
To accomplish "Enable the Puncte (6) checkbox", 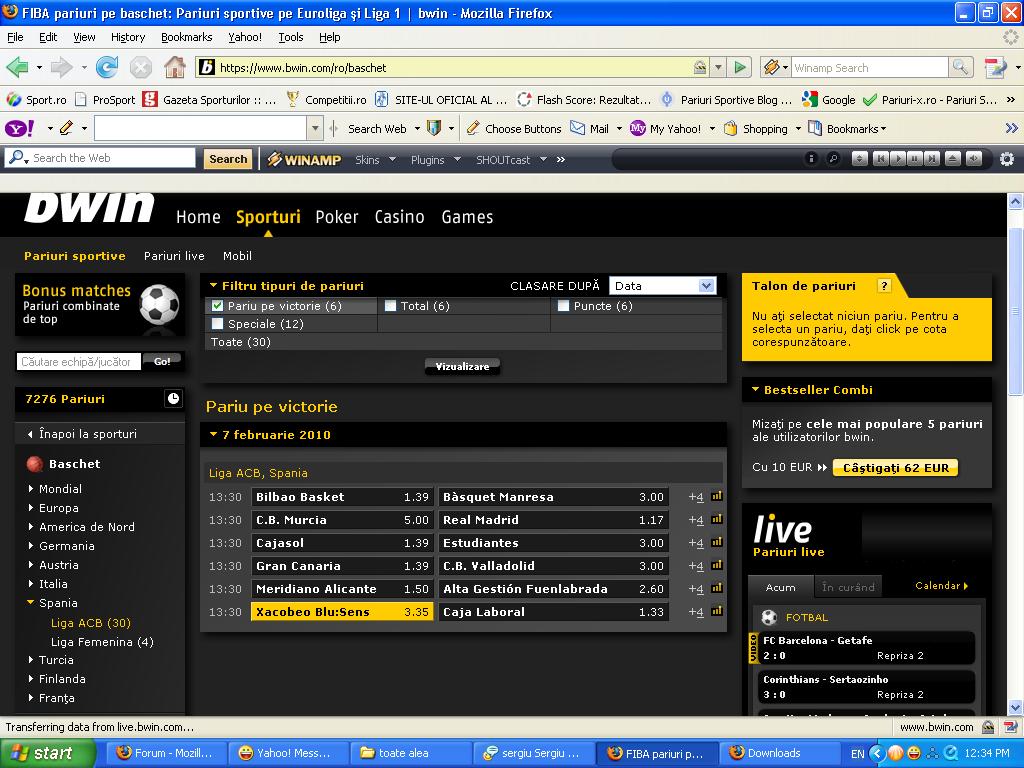I will [563, 306].
